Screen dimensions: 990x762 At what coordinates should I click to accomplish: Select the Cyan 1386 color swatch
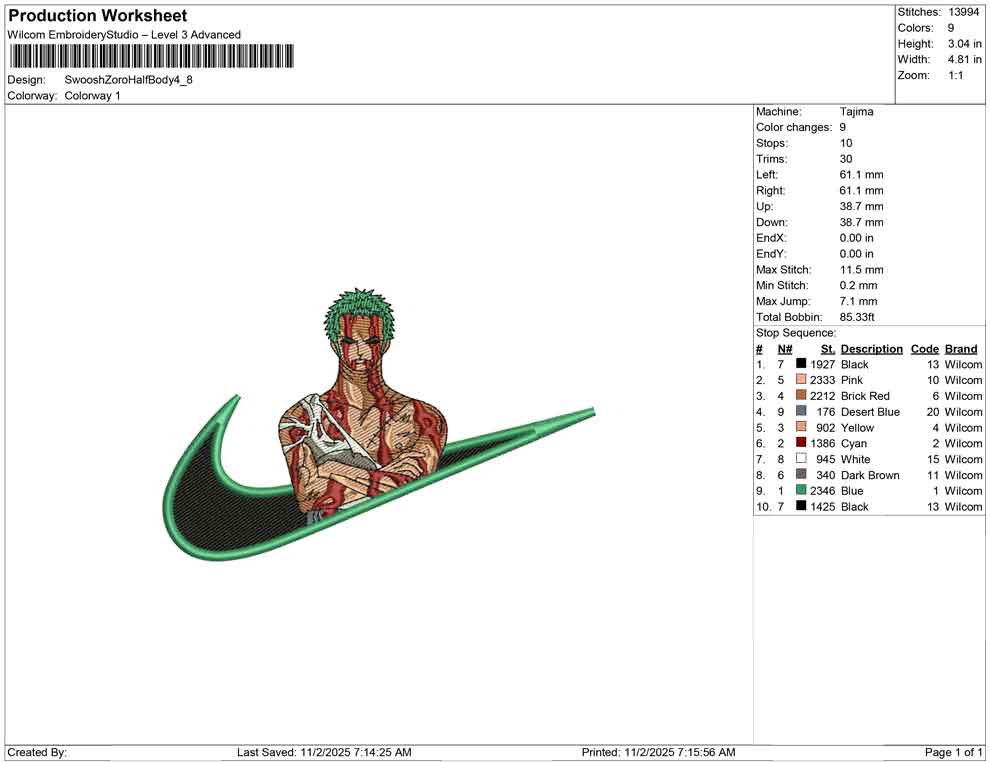pos(800,443)
